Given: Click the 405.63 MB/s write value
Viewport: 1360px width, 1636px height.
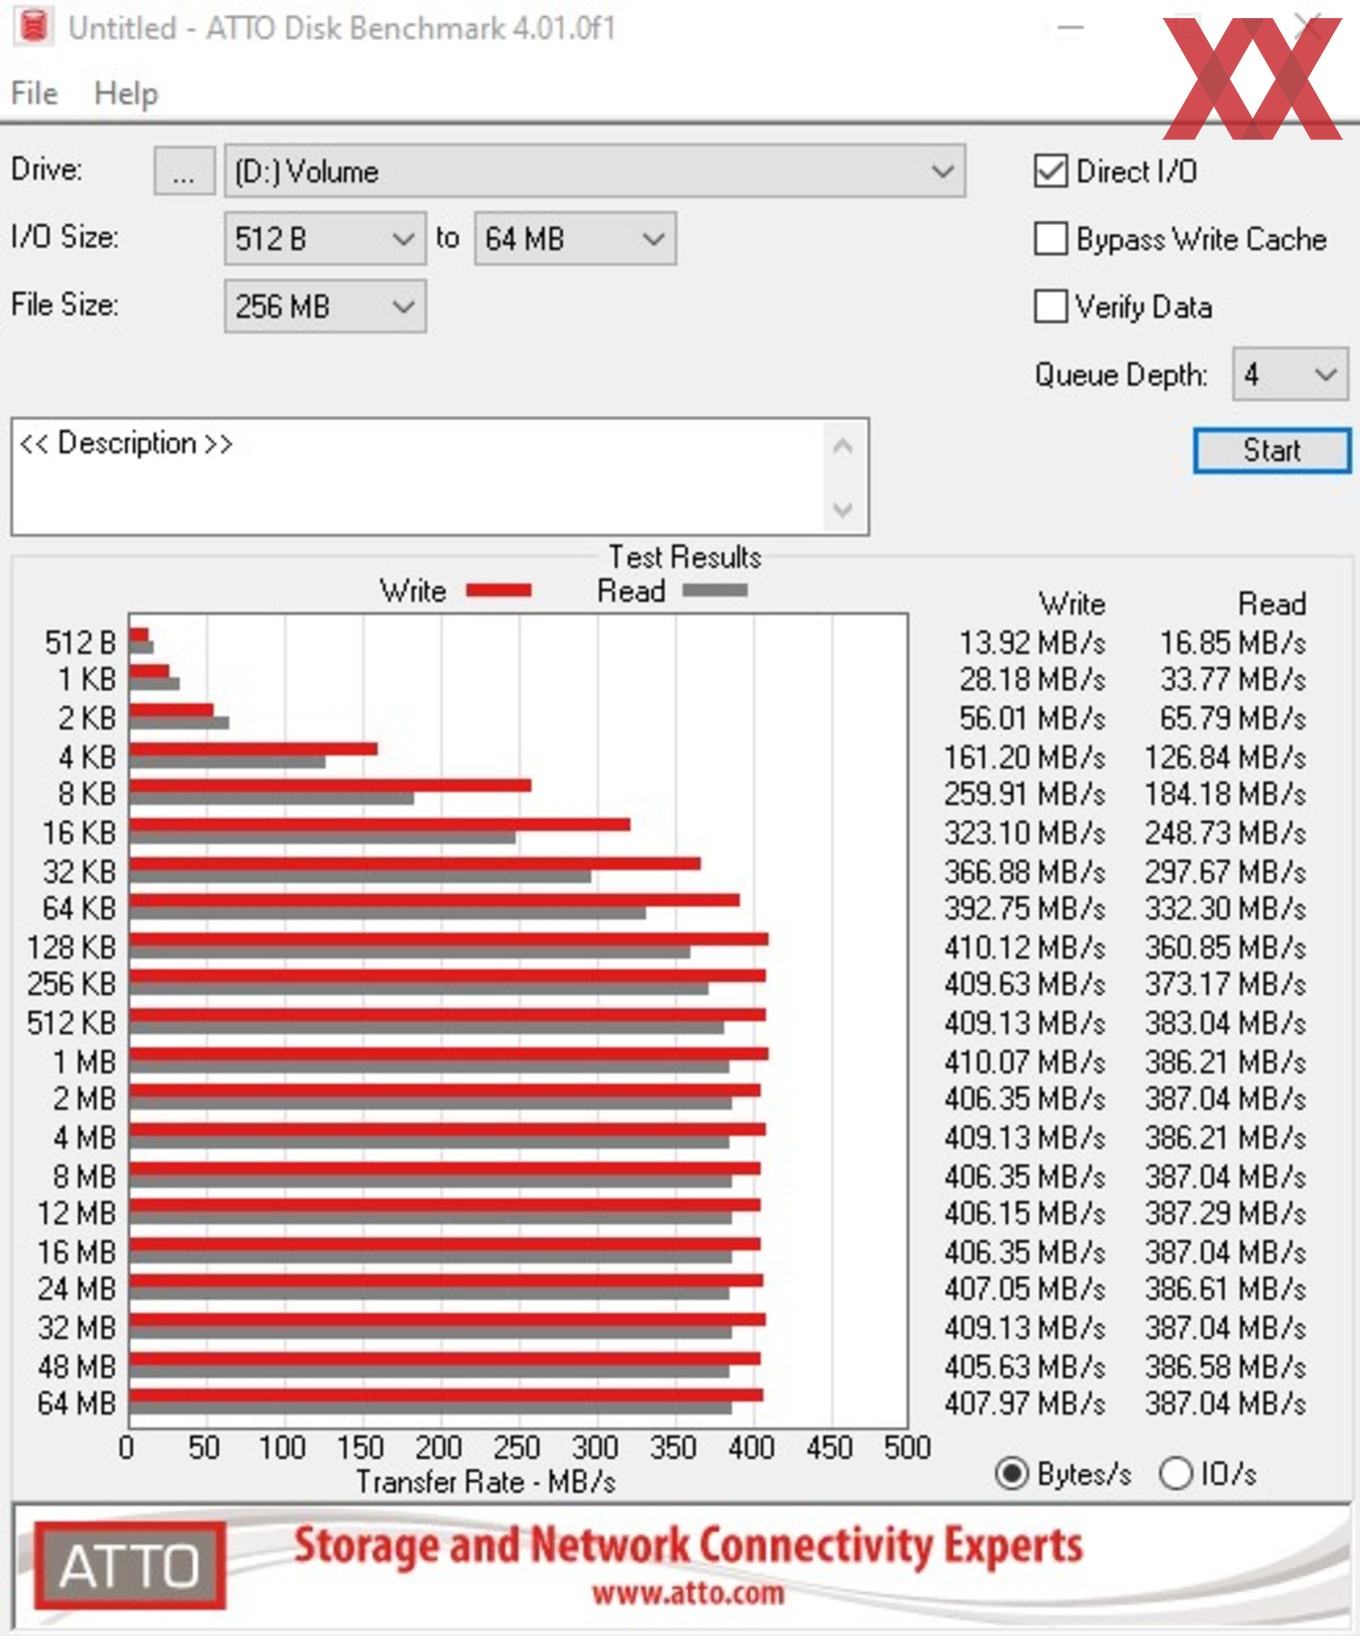Looking at the screenshot, I should pos(1025,1366).
